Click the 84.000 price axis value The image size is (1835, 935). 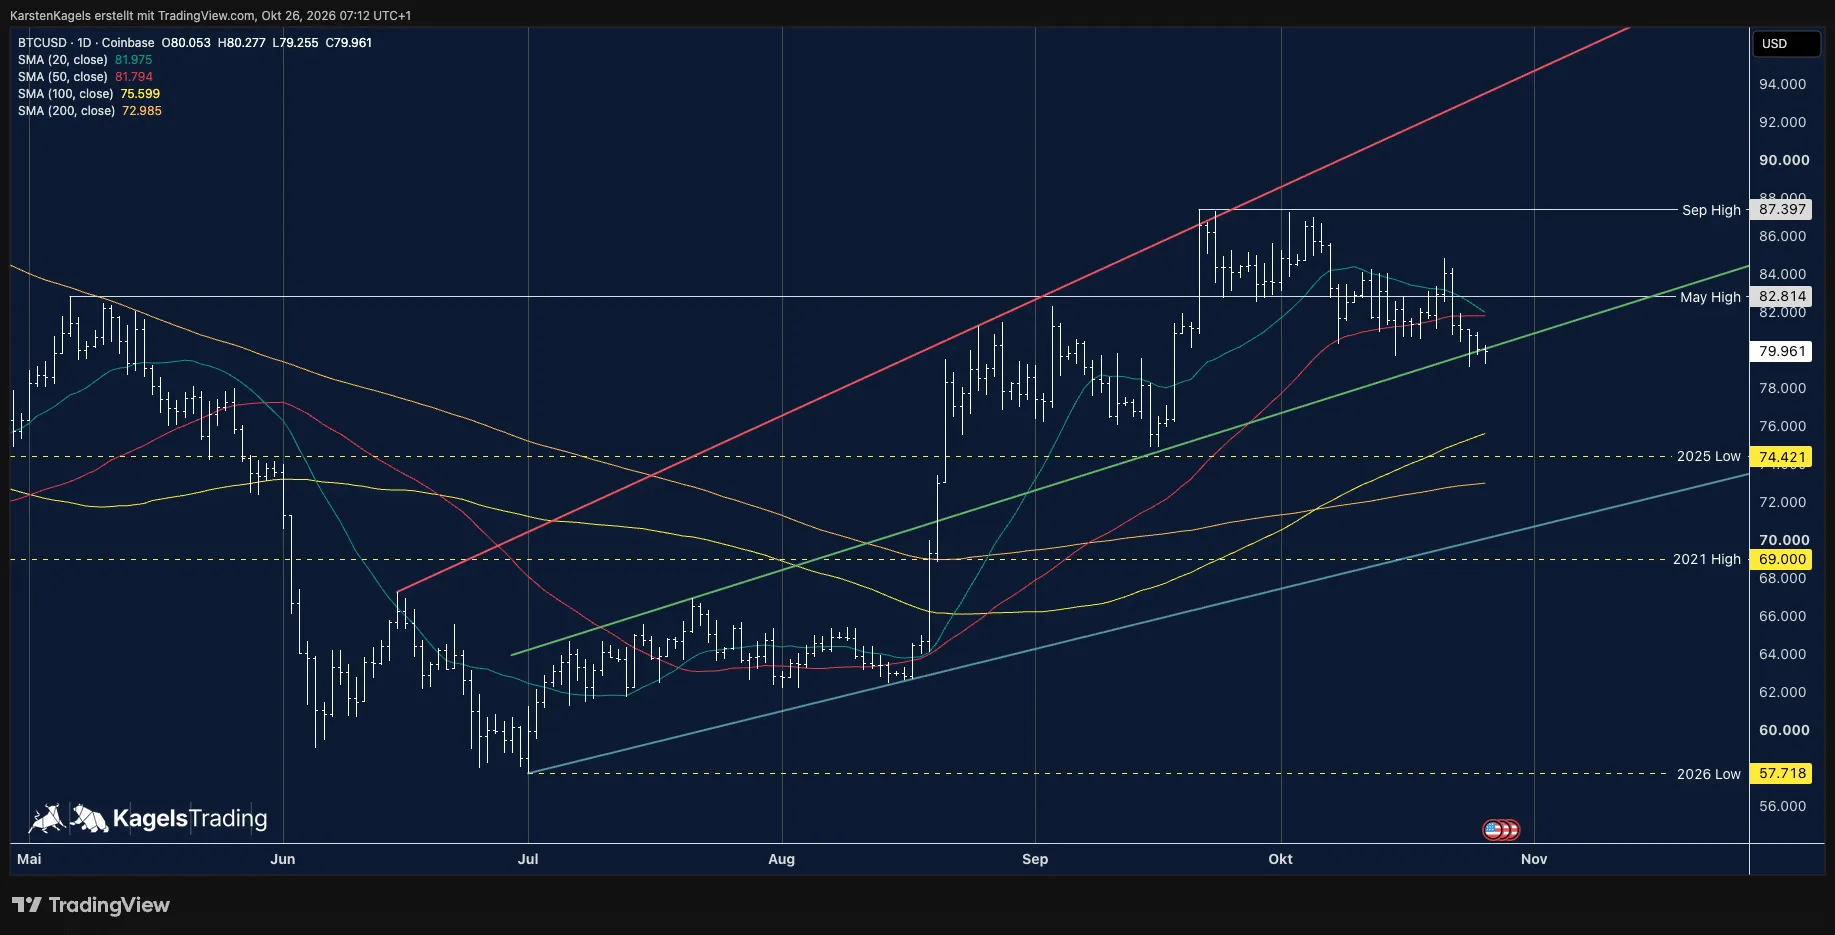tap(1783, 274)
